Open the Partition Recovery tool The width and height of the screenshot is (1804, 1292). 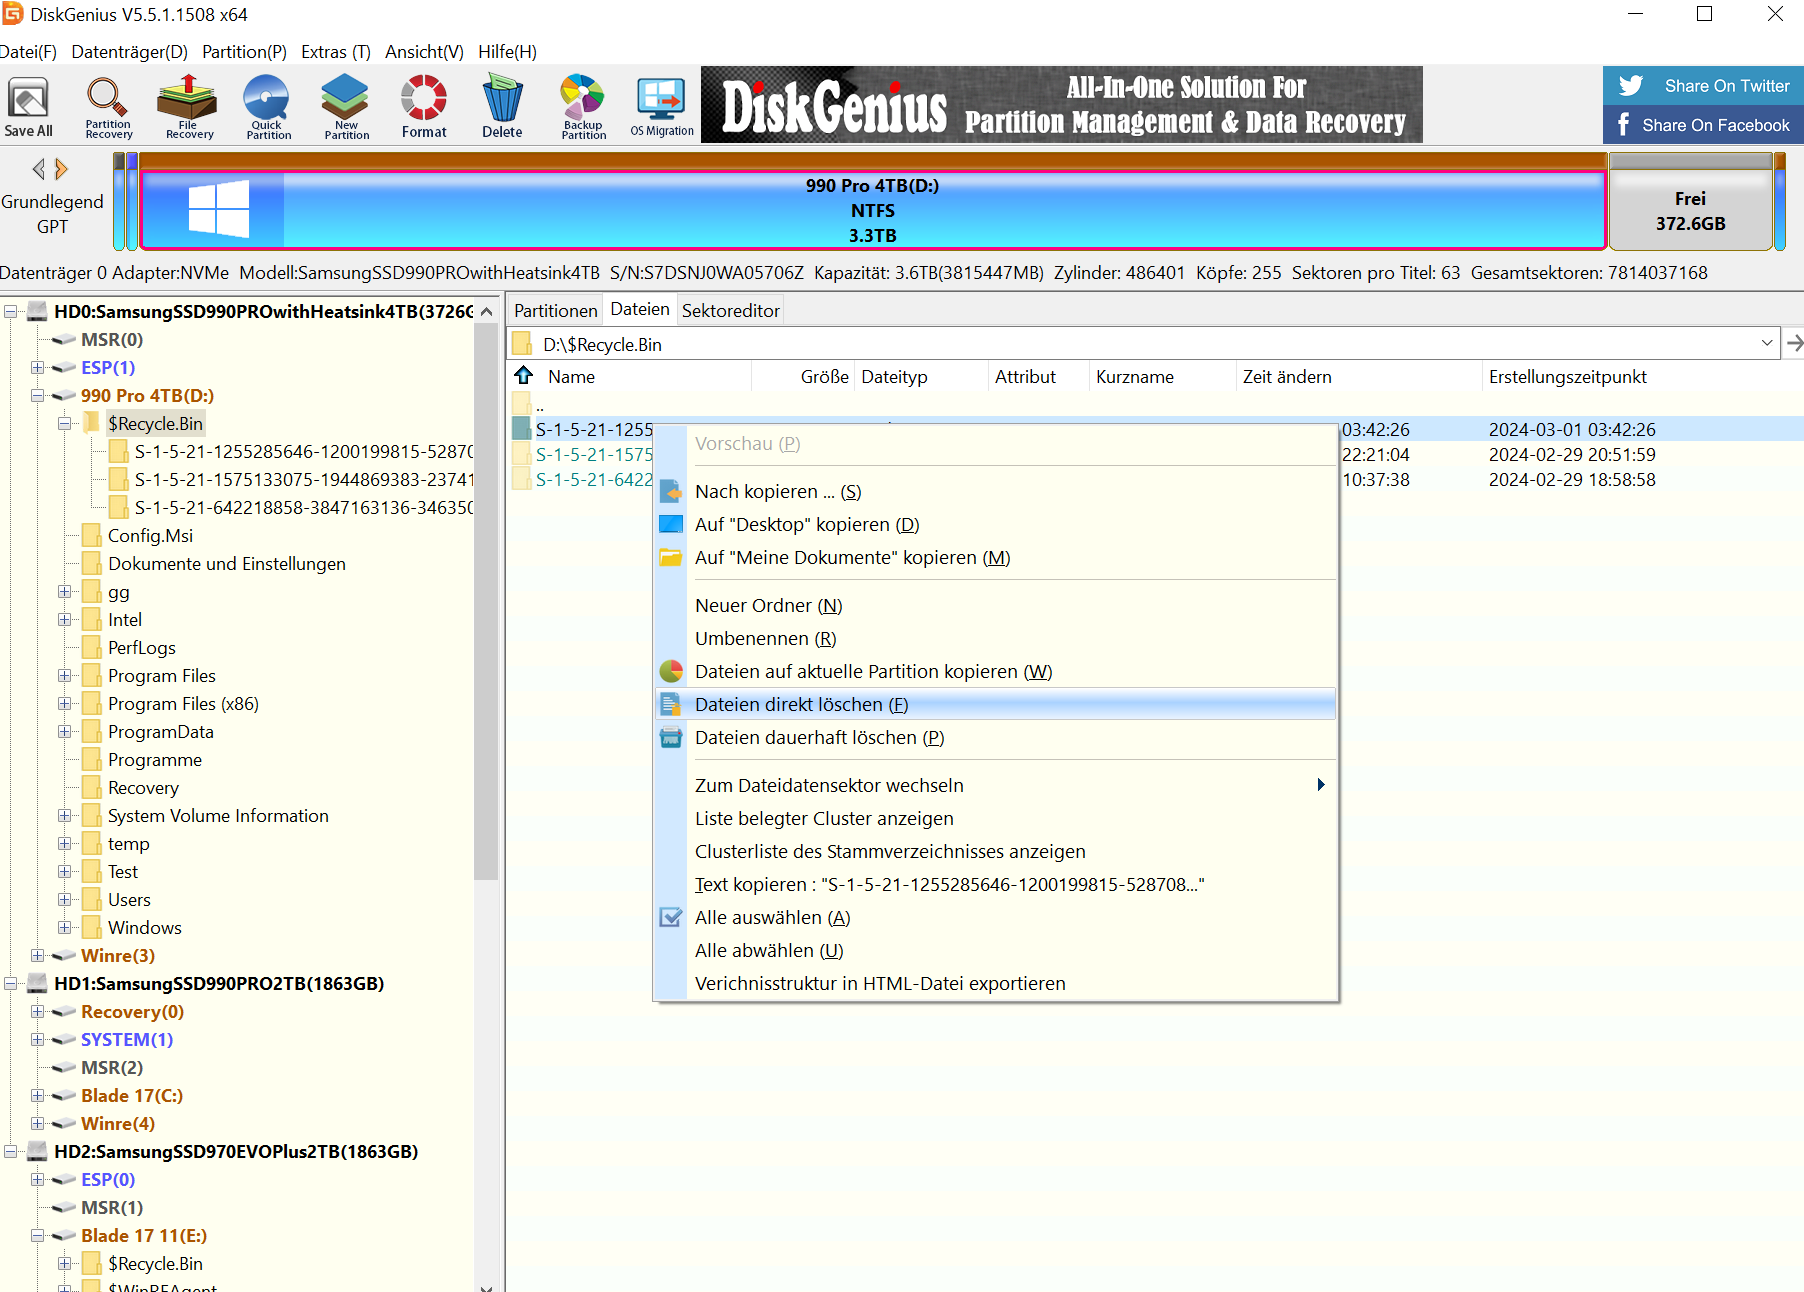pyautogui.click(x=108, y=106)
